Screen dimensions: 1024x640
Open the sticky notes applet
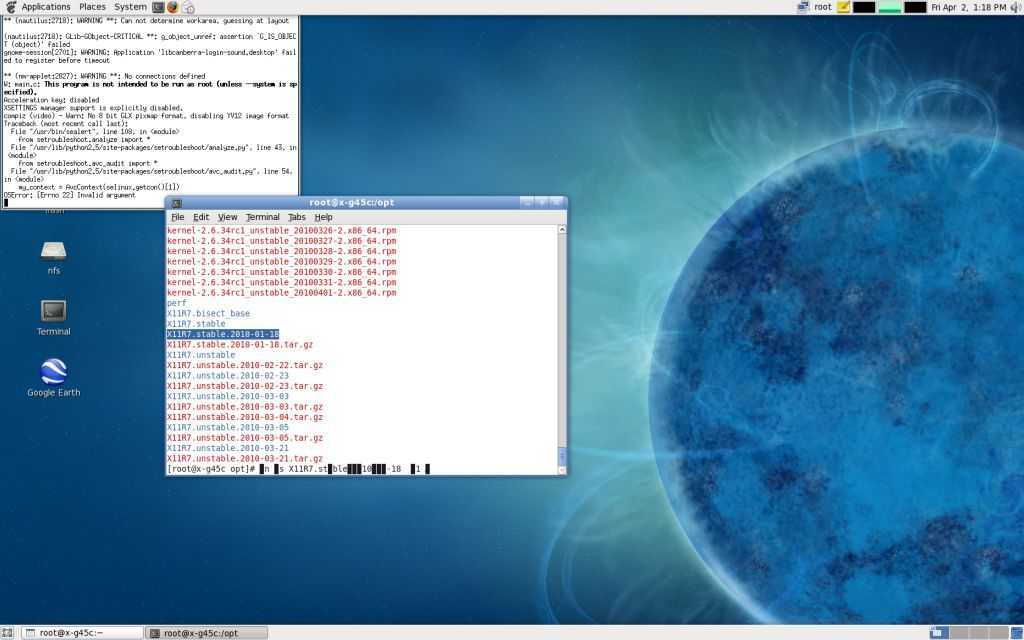pos(844,7)
